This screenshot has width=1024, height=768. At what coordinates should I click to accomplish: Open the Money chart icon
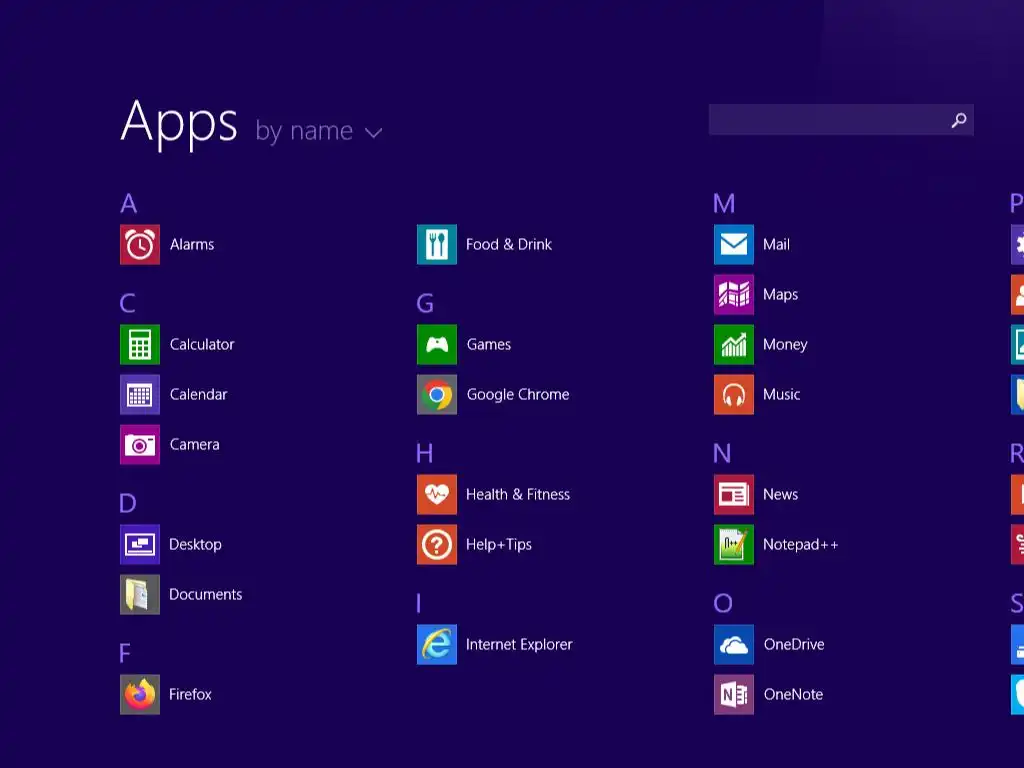click(734, 345)
